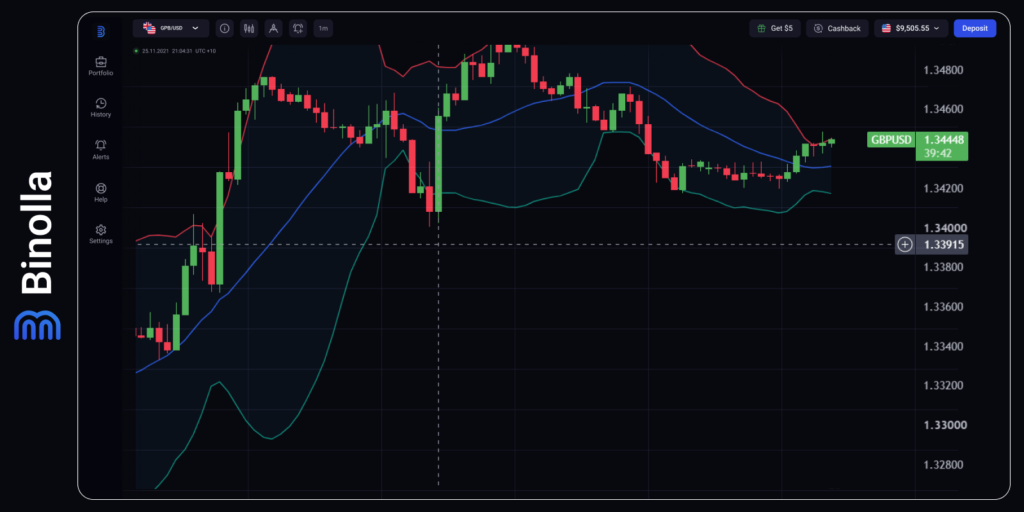This screenshot has height=512, width=1024.
Task: Click the Binolla logo icon in sidebar
Action: (101, 31)
